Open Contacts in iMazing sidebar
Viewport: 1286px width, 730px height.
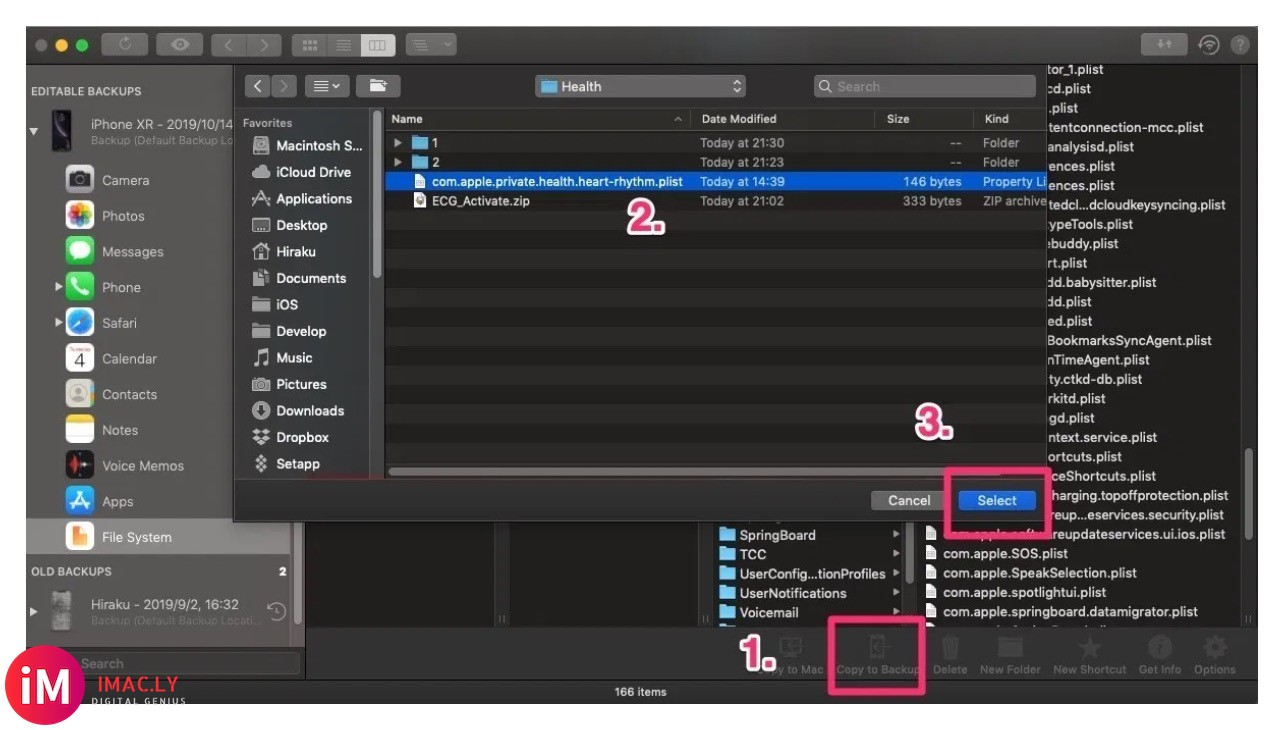coord(129,394)
